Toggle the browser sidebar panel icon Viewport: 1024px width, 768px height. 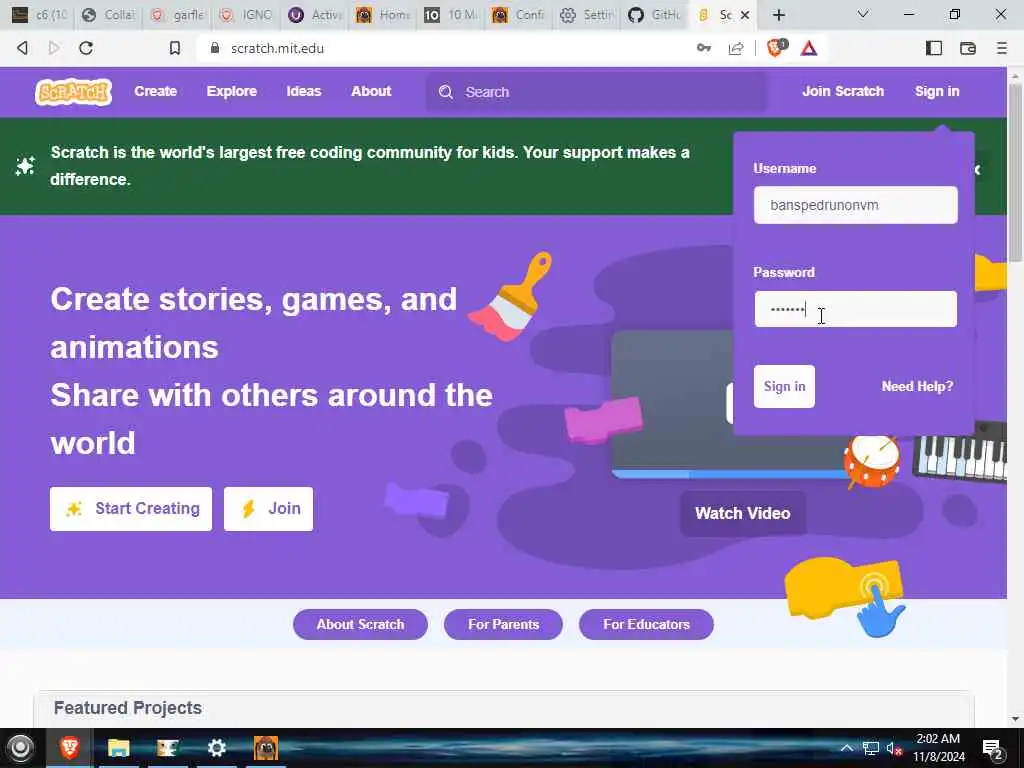[934, 48]
